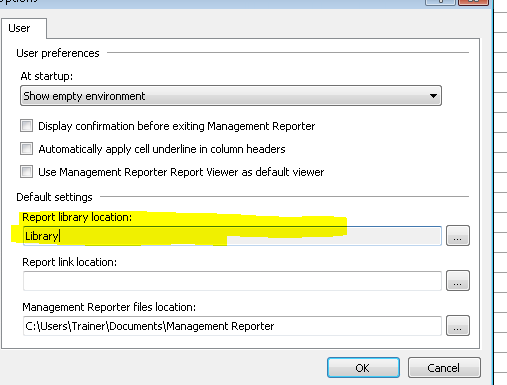Browse for the Report link location
Screen dimensions: 507x385
(x=458, y=281)
